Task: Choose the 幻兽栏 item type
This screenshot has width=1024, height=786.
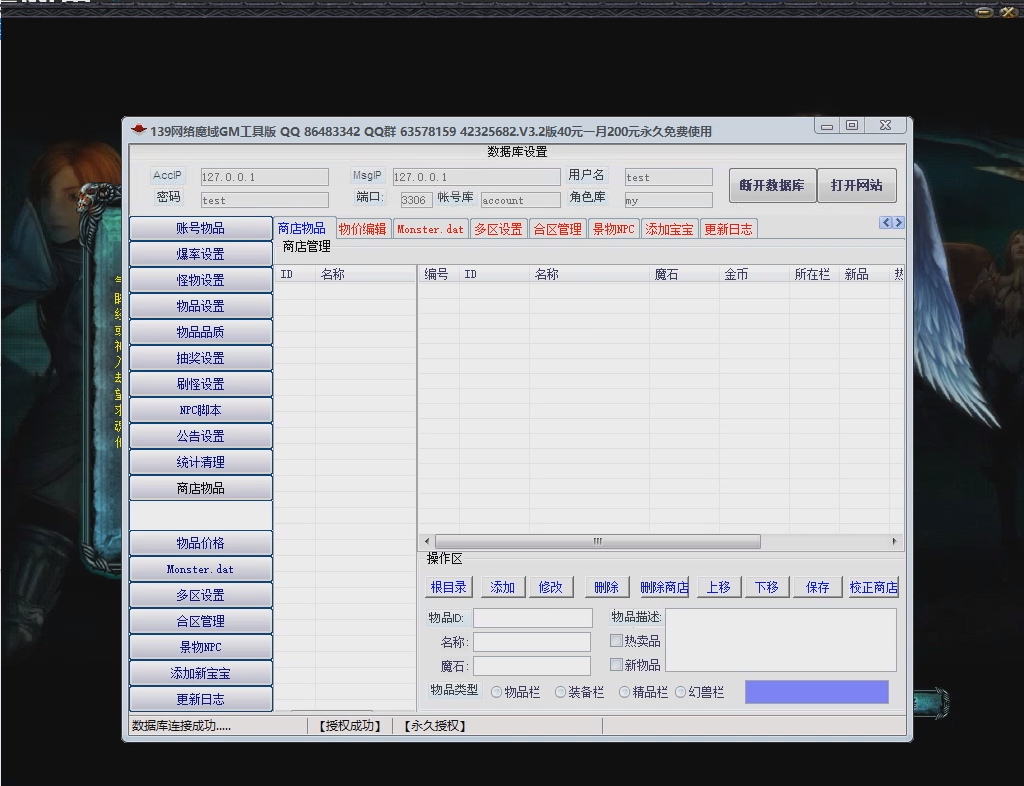Action: point(681,692)
